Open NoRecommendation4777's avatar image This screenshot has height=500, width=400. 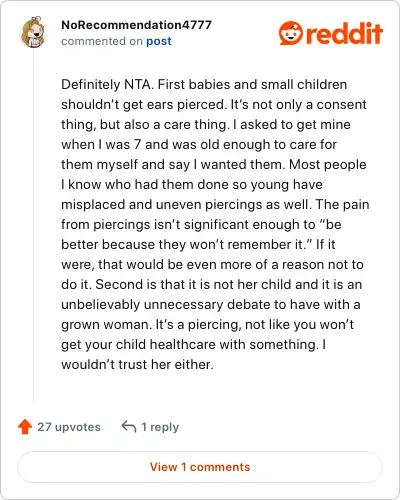click(33, 32)
